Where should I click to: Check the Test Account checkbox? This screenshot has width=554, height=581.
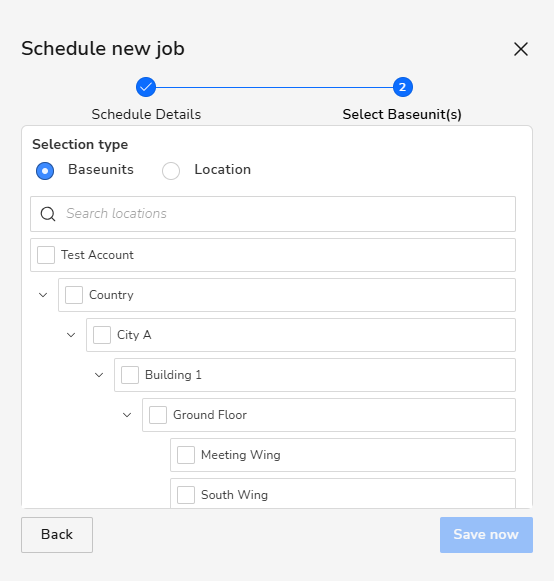(x=46, y=255)
